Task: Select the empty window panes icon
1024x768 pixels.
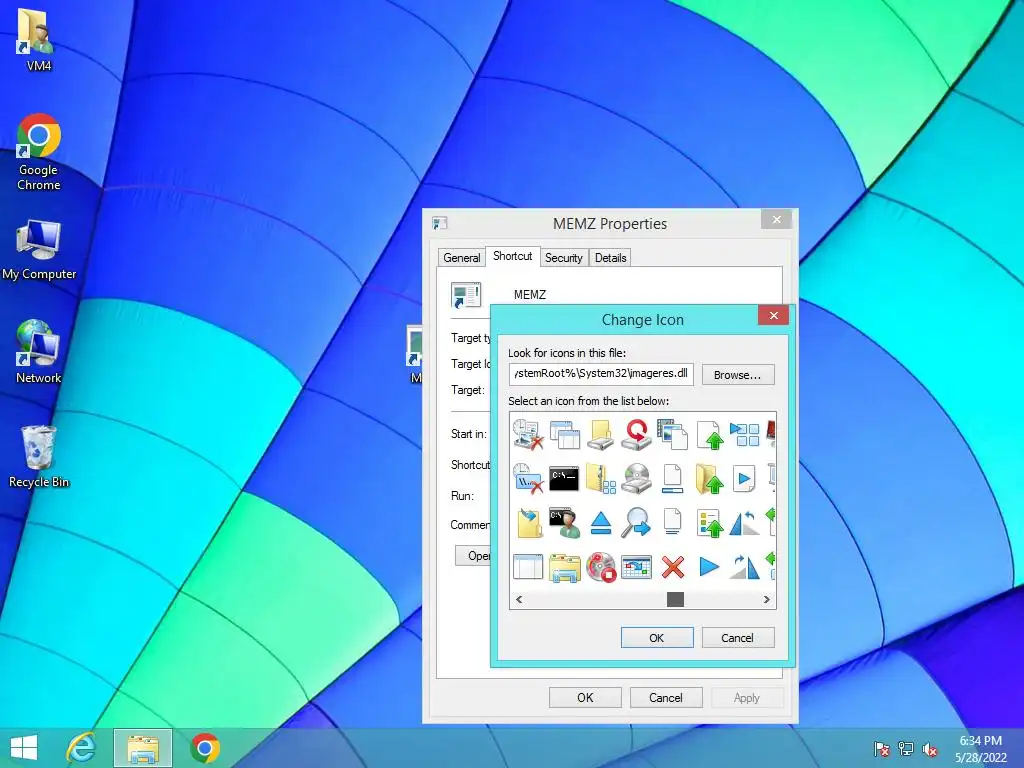Action: coord(528,567)
